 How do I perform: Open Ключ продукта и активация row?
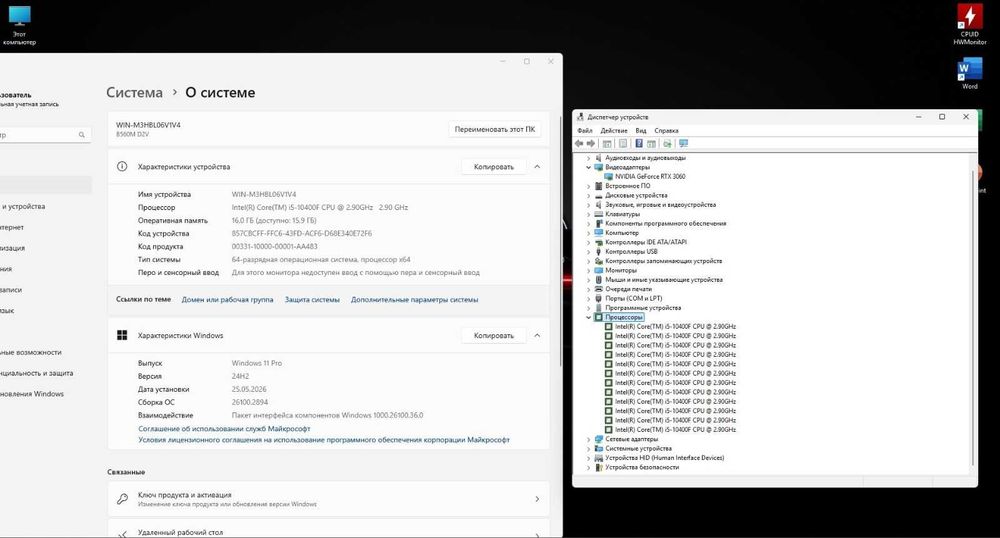point(328,499)
